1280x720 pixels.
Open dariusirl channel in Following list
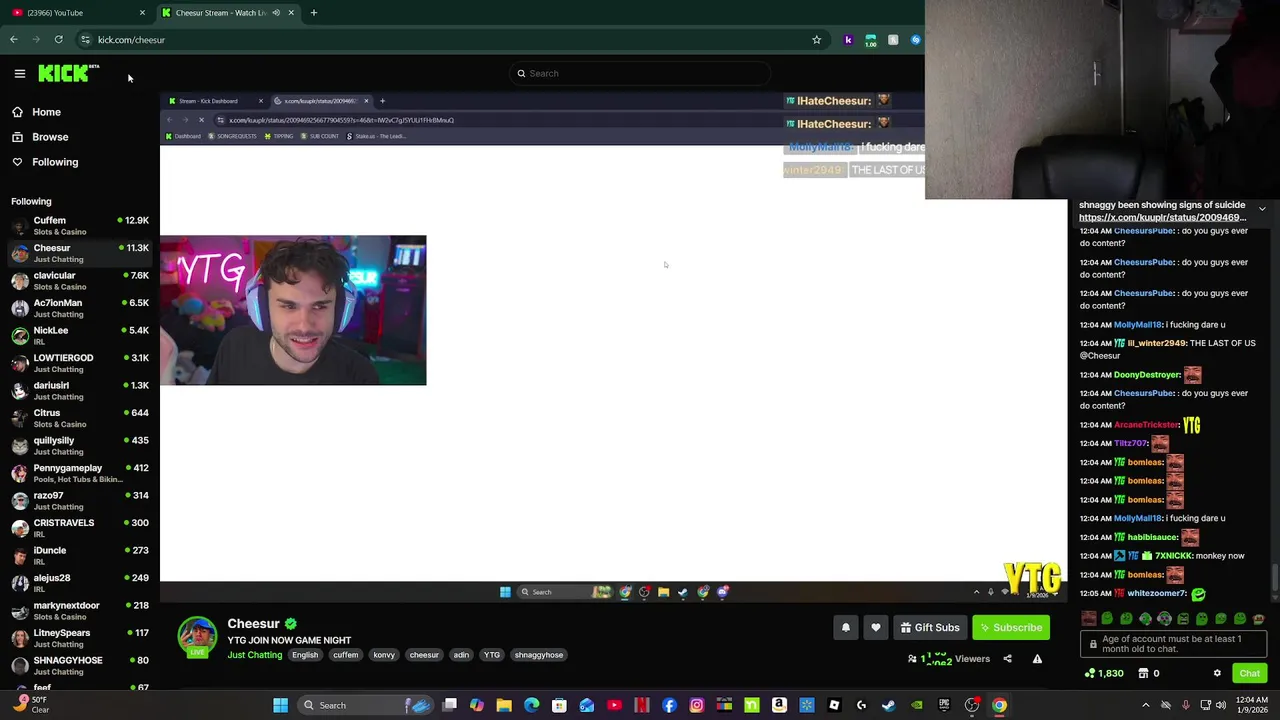click(80, 391)
